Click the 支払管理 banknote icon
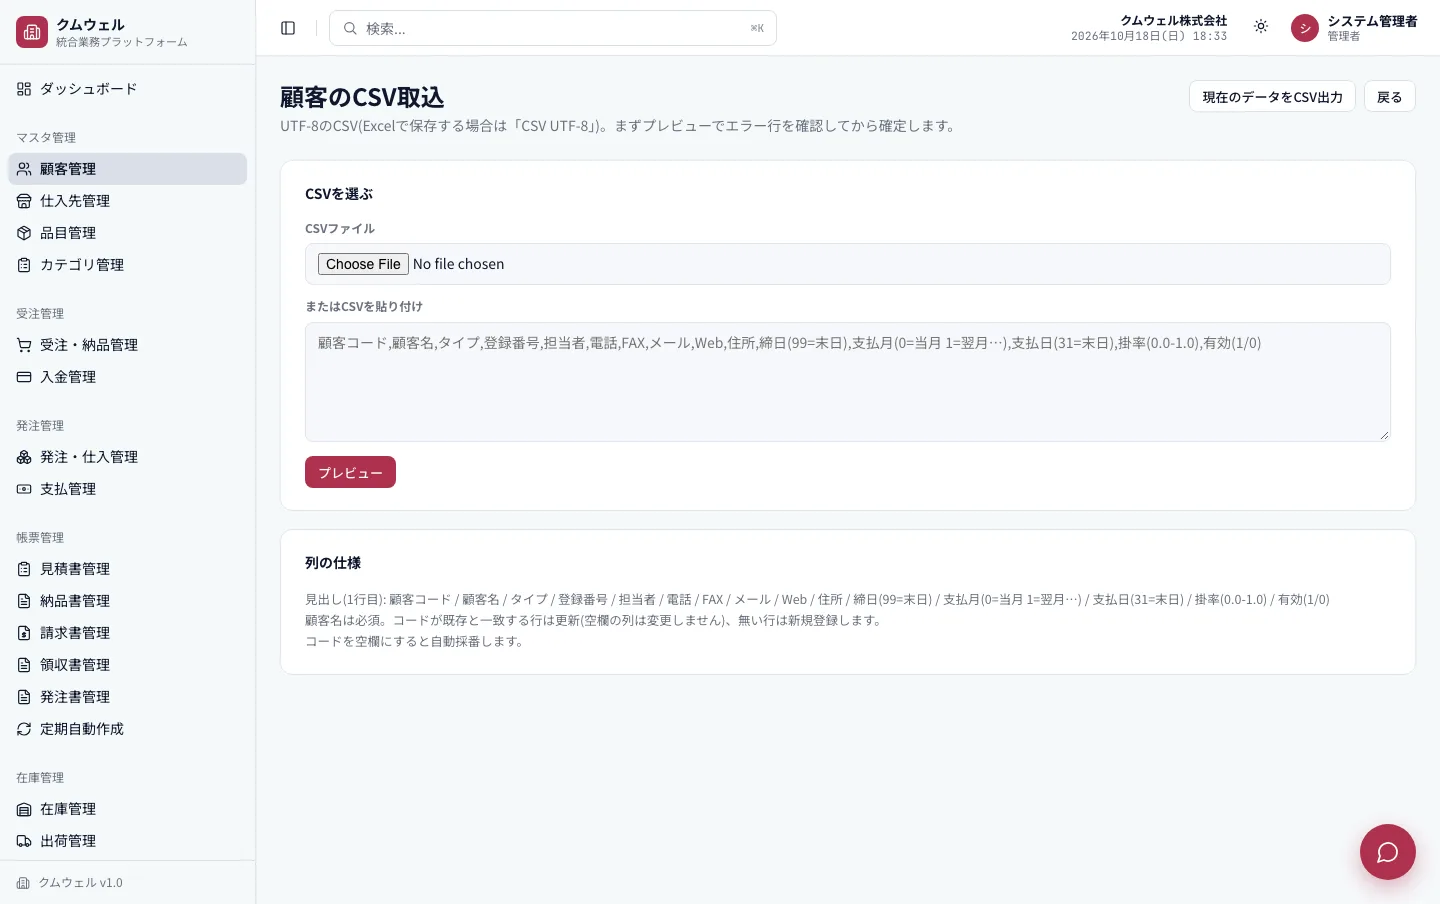 click(24, 489)
